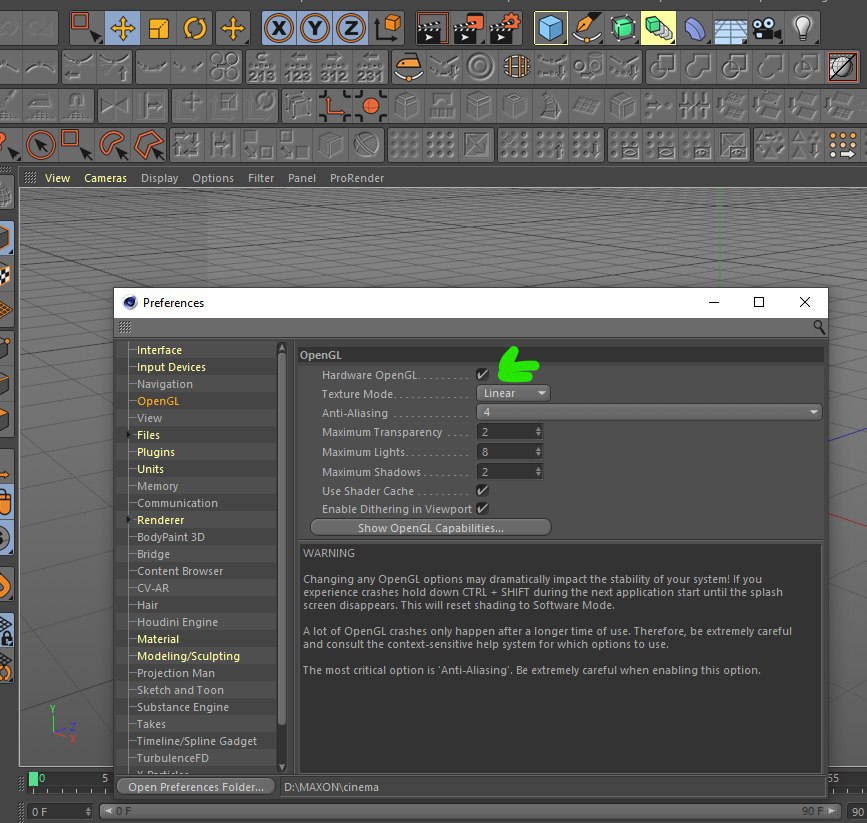Select Navigation preferences category
The height and width of the screenshot is (823, 867).
tap(165, 384)
